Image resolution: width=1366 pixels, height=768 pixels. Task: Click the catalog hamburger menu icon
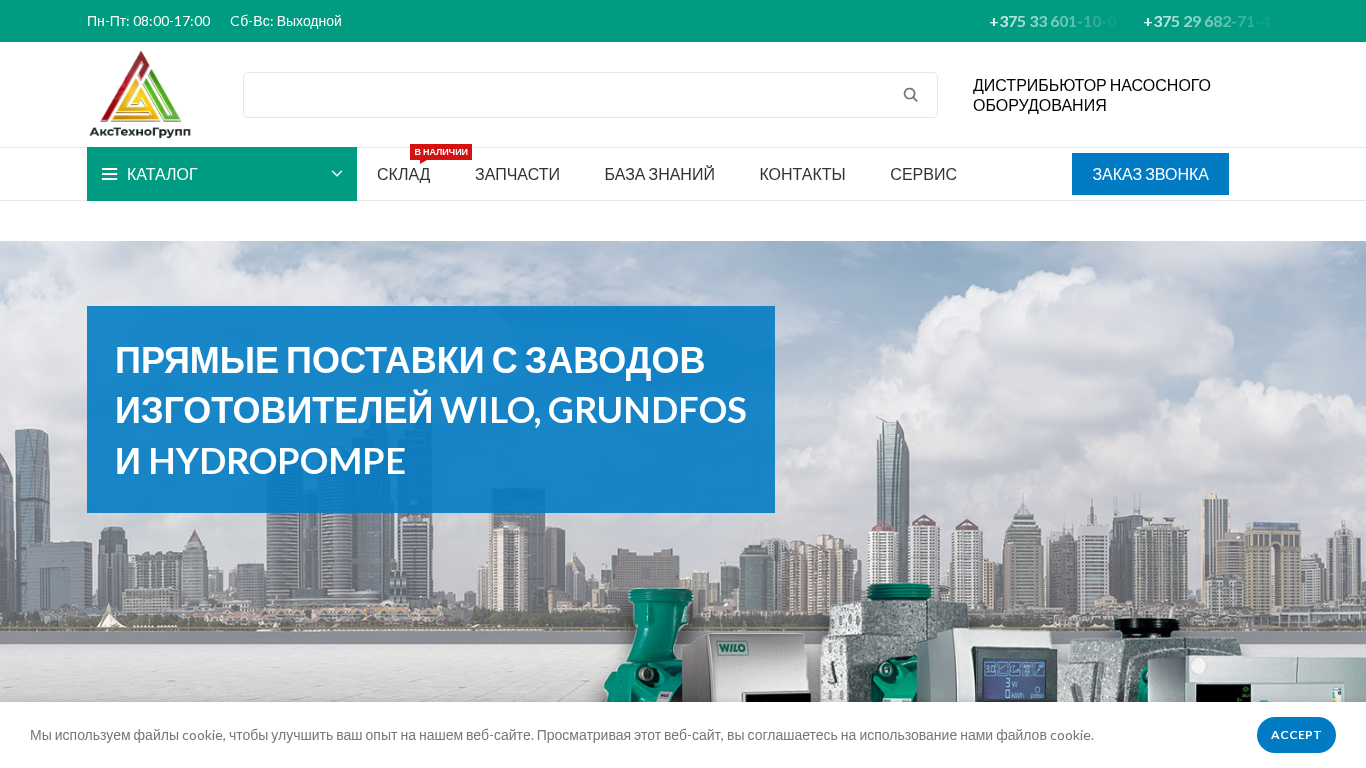pos(110,174)
